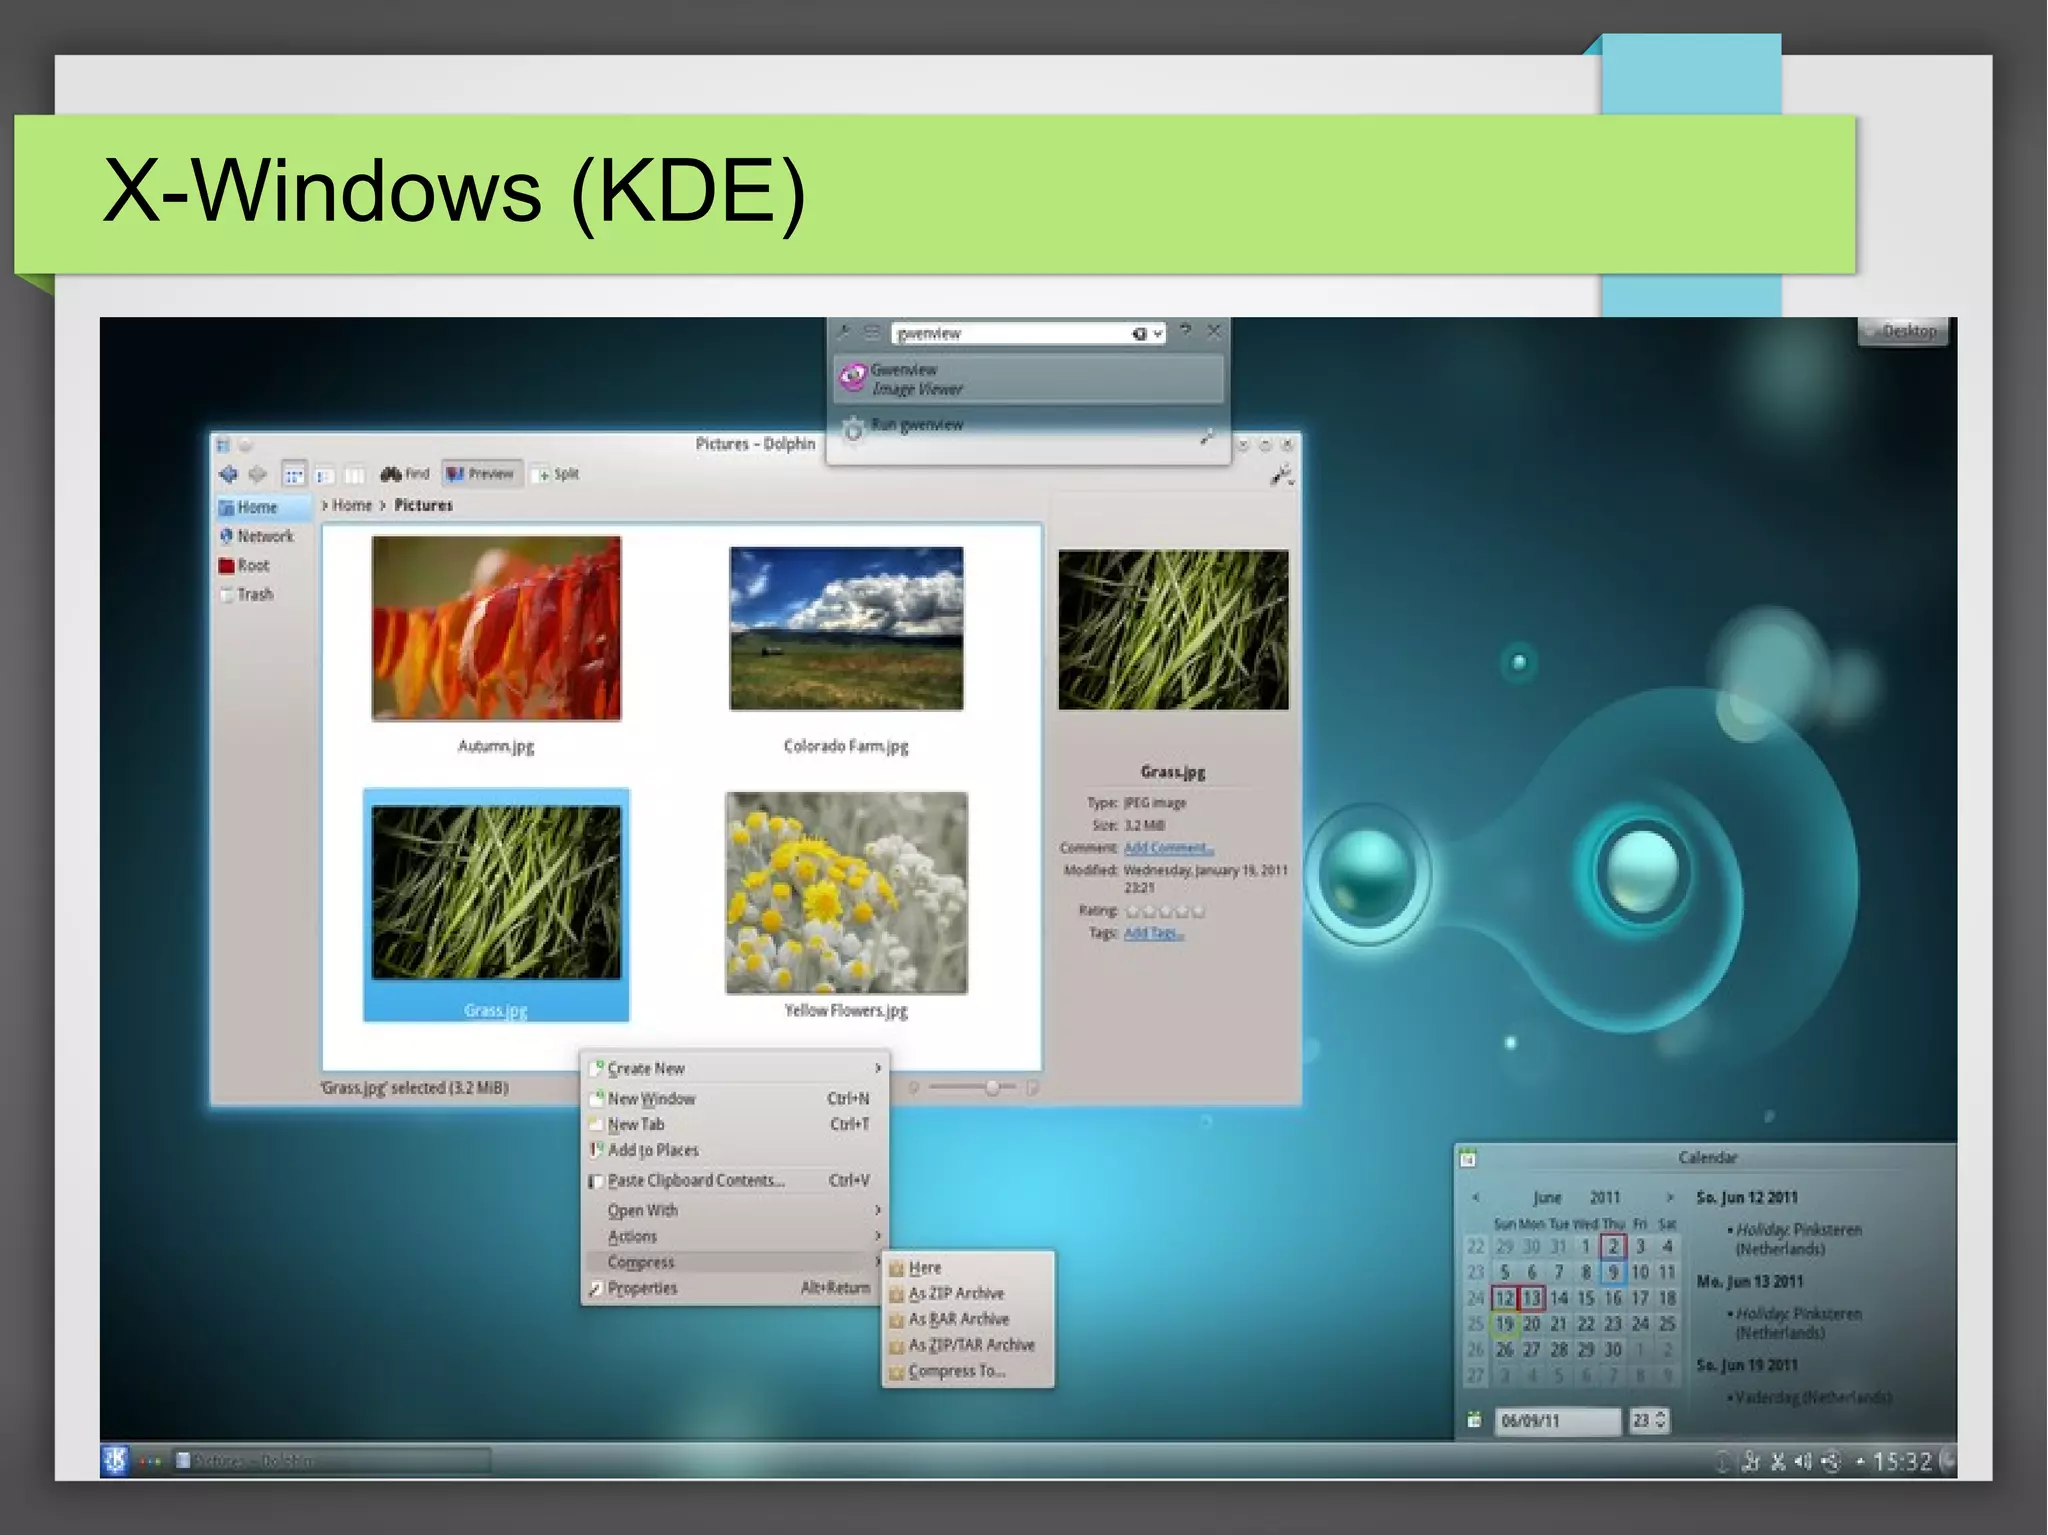2048x1535 pixels.
Task: Choose Compress To... option
Action: tap(967, 1371)
